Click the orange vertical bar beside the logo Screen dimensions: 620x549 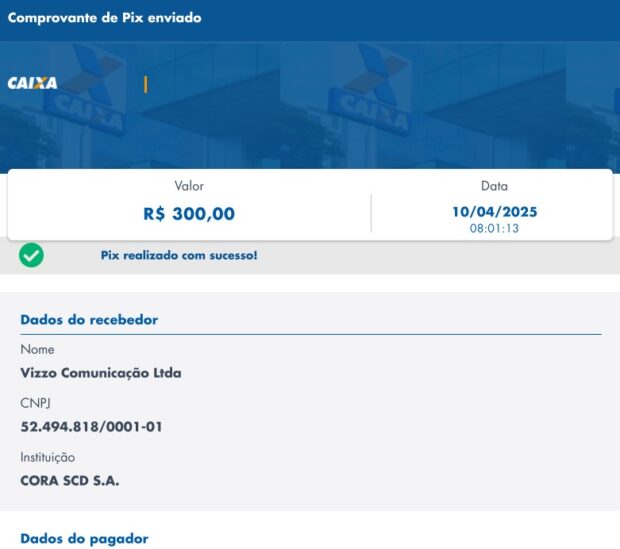click(146, 85)
